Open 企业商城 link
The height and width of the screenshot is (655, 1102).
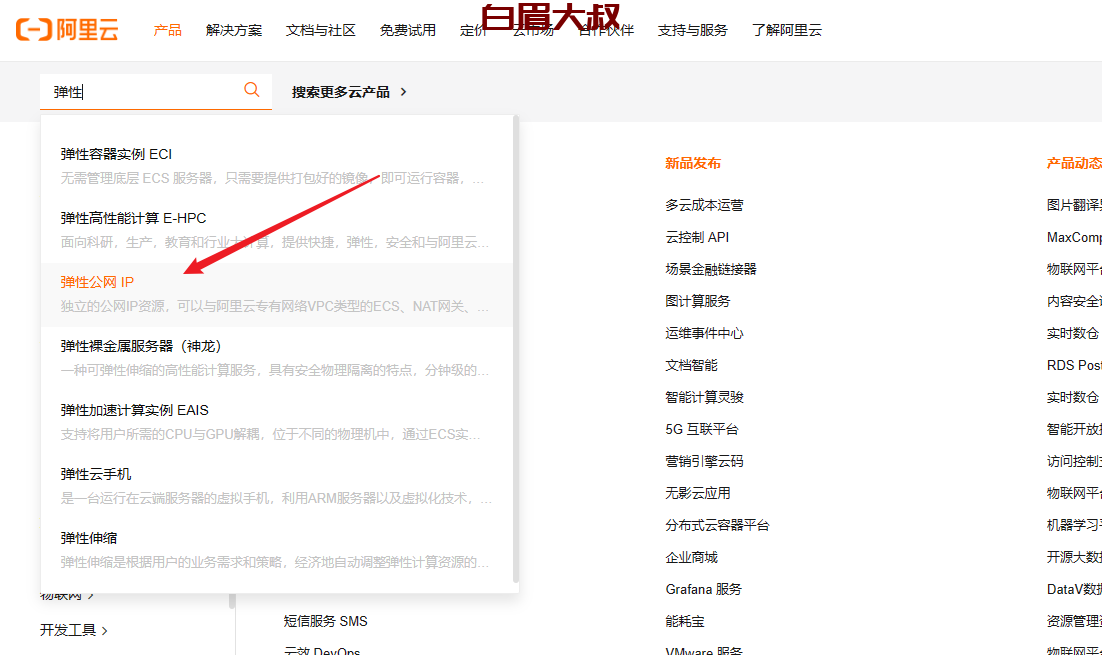click(x=692, y=557)
